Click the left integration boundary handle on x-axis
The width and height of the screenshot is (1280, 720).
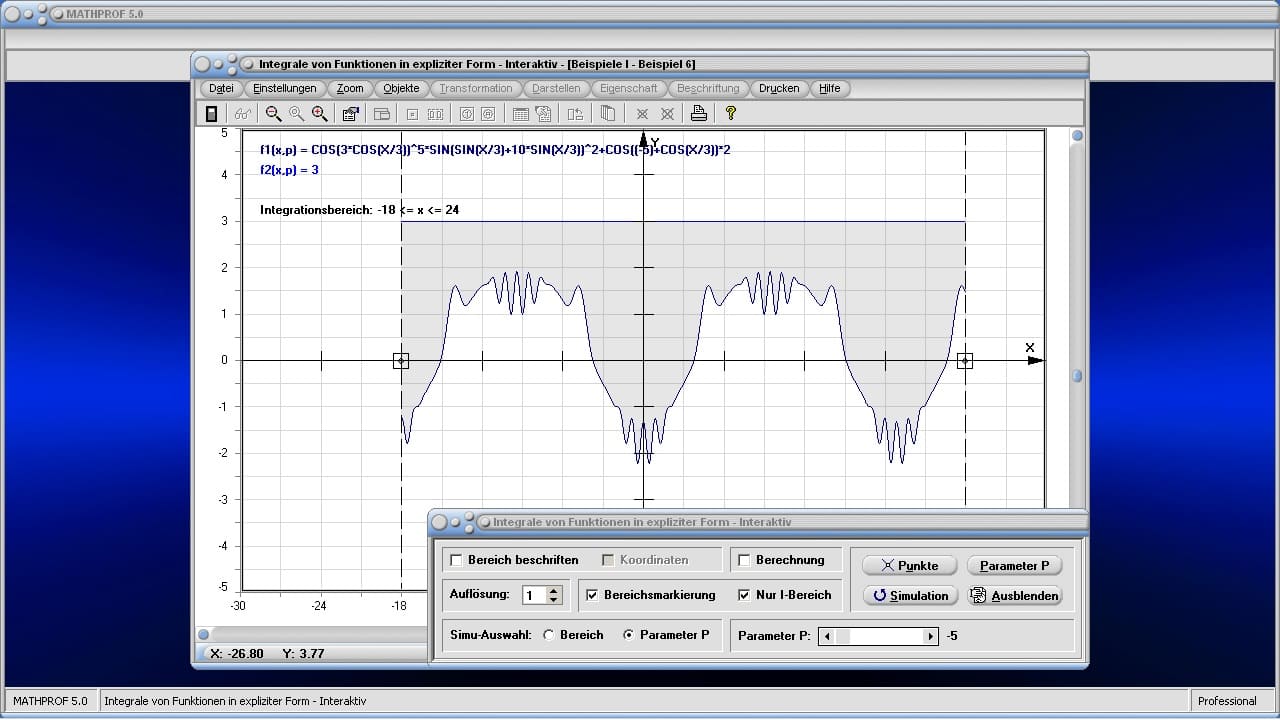(x=401, y=360)
